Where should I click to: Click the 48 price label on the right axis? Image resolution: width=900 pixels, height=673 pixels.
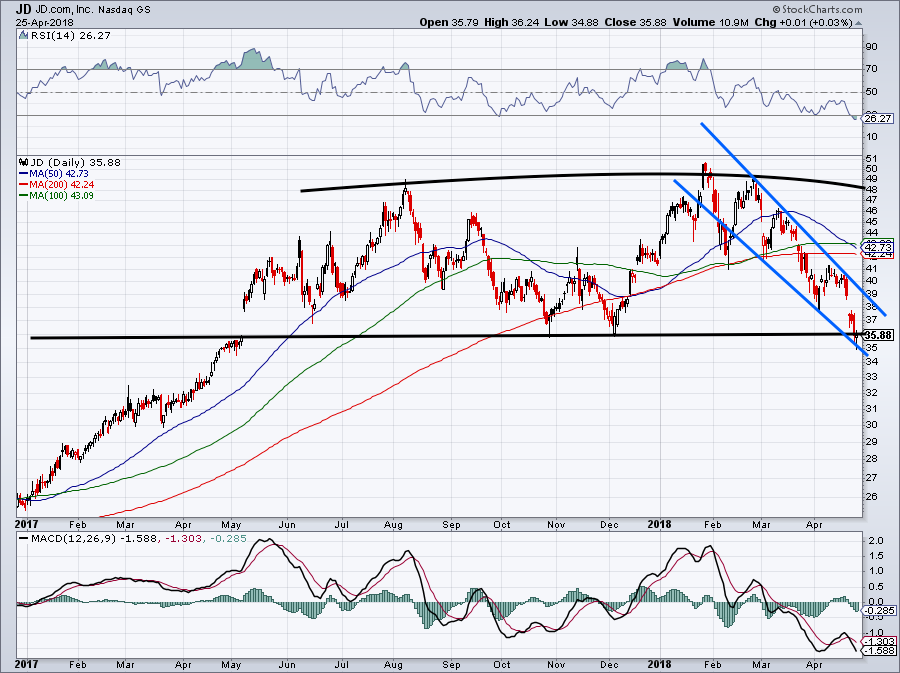click(871, 189)
